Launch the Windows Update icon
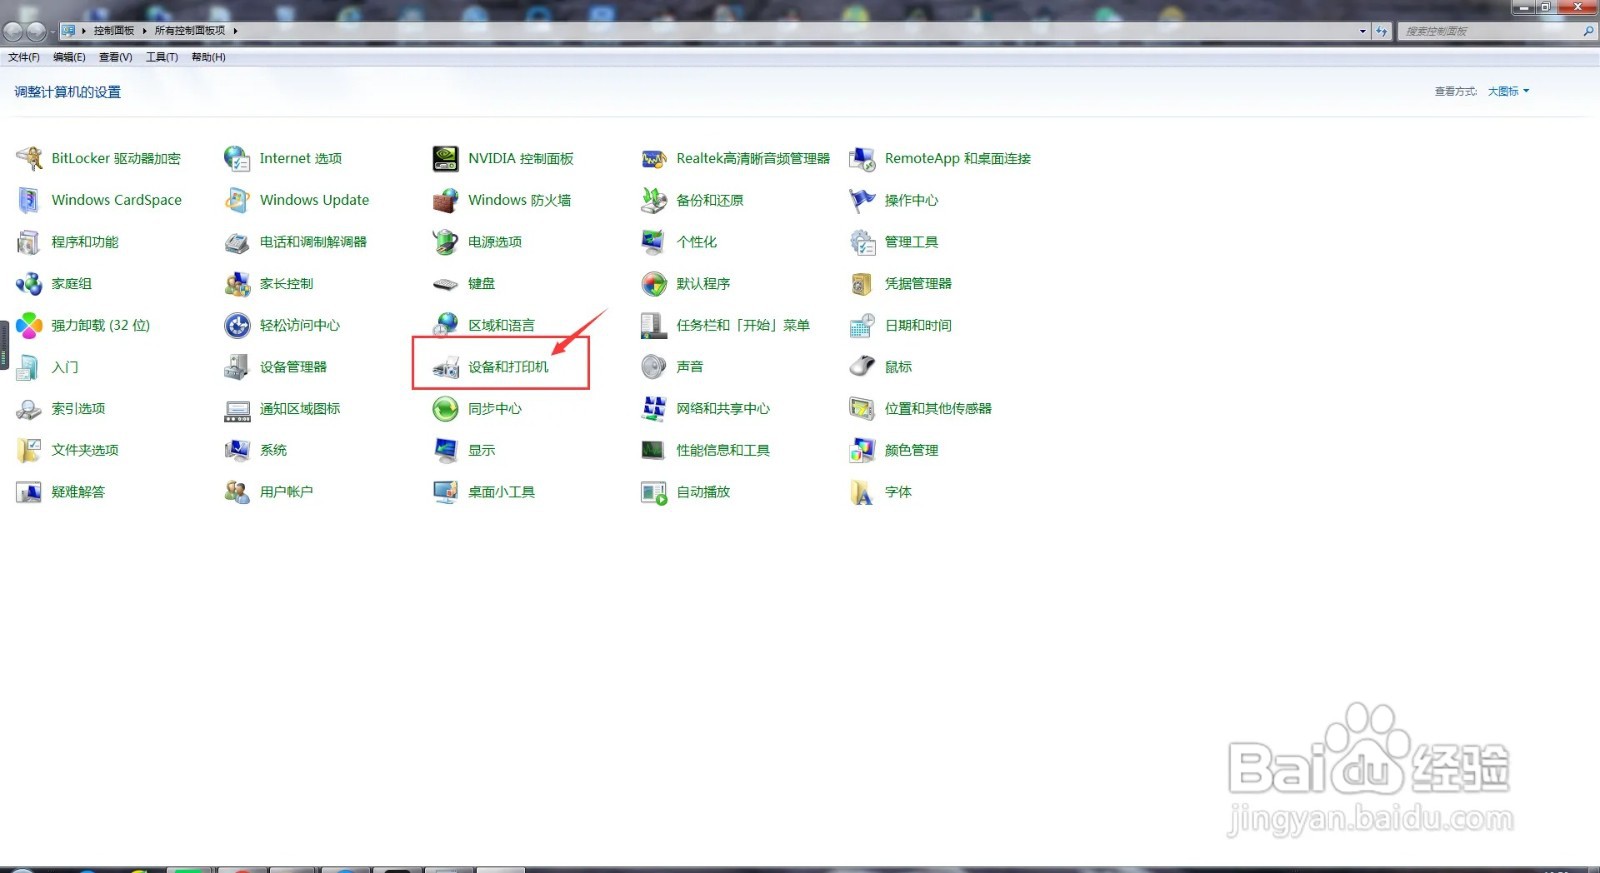The height and width of the screenshot is (873, 1600). click(x=237, y=200)
